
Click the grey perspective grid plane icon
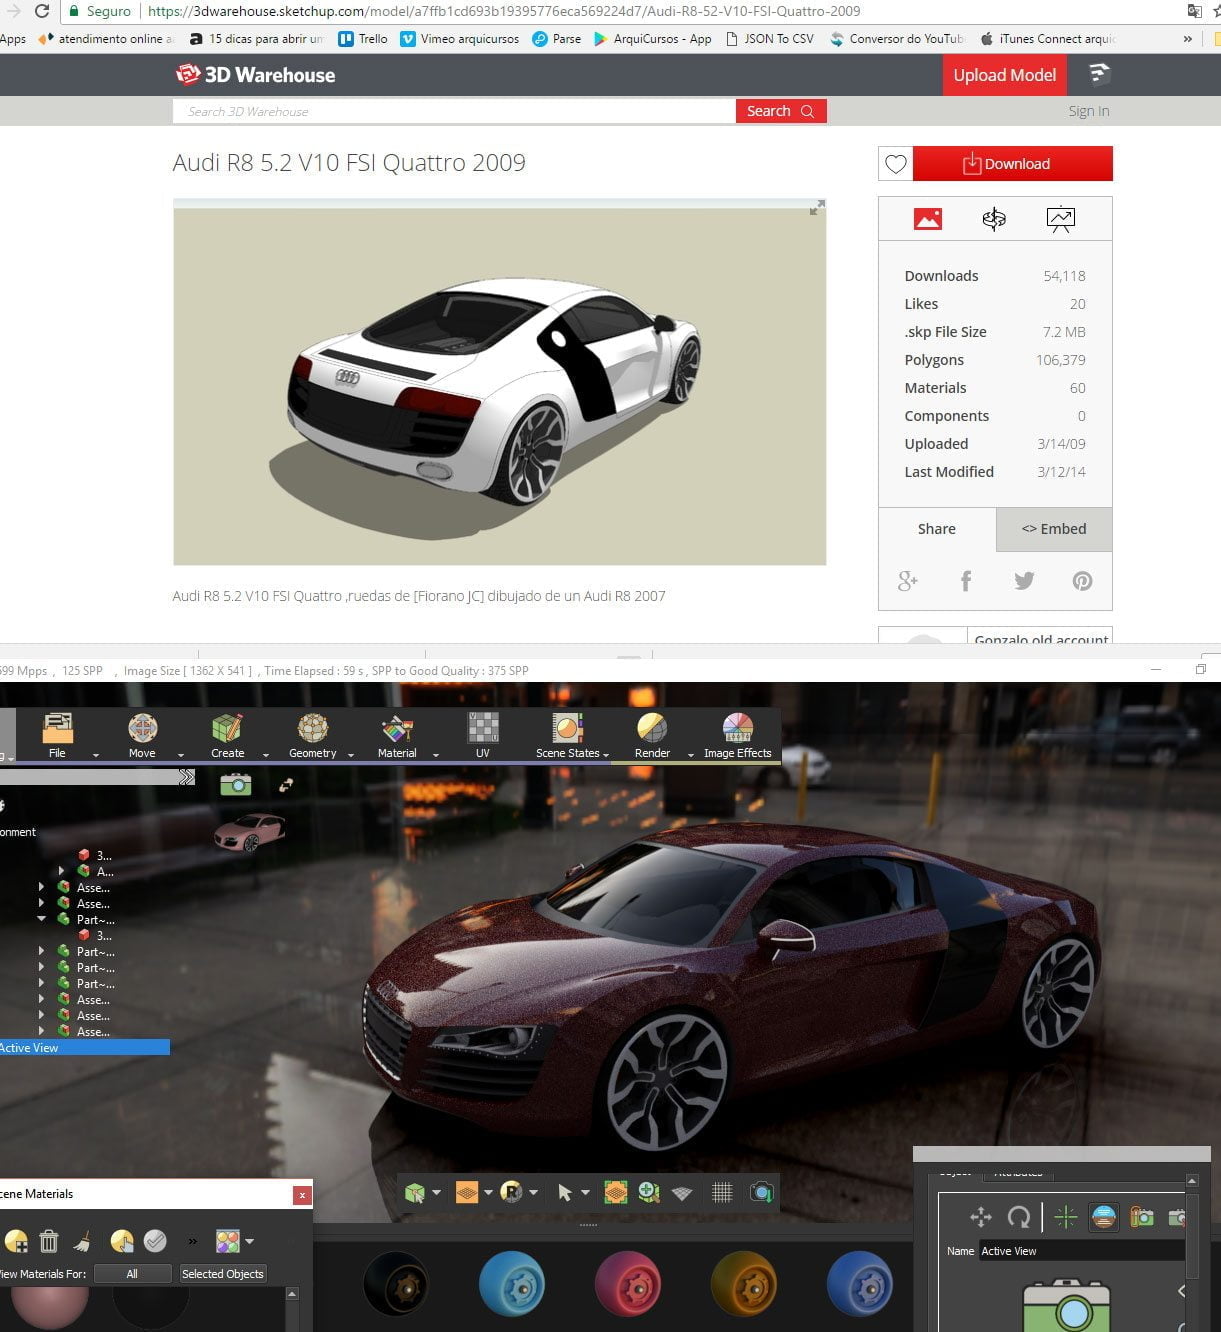point(682,1193)
